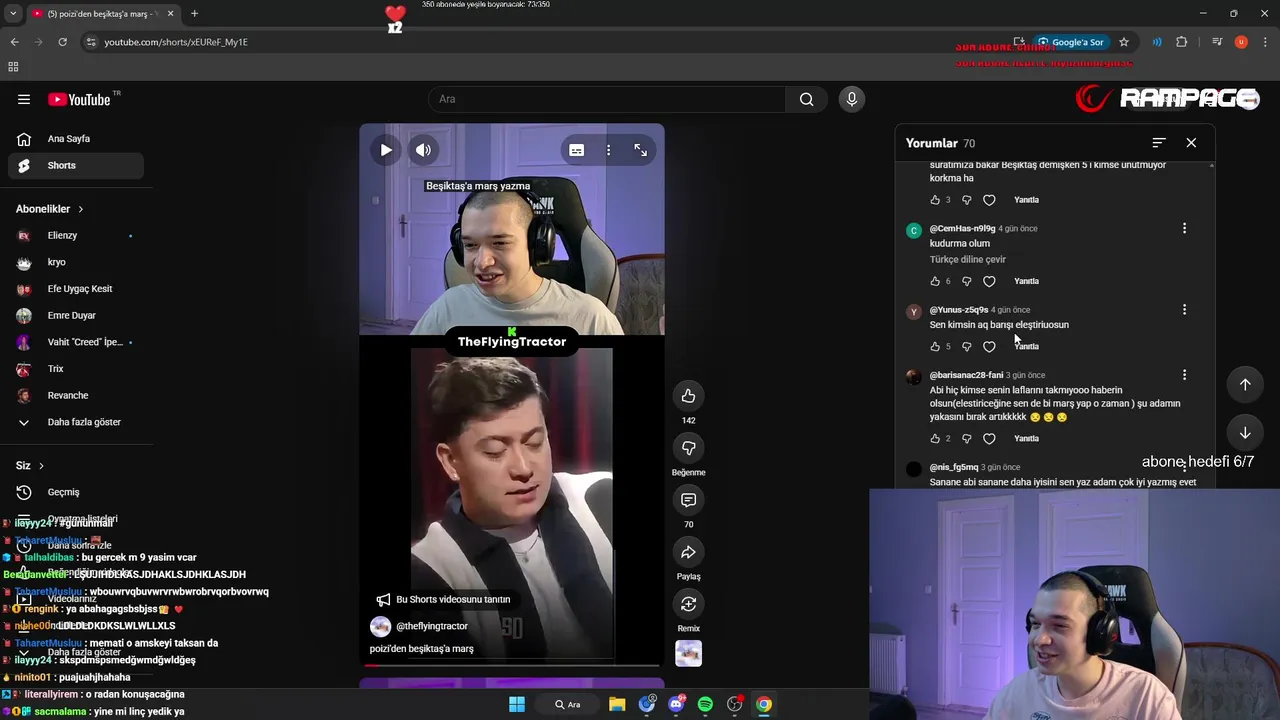Open the Emre Duyar channel
Image resolution: width=1280 pixels, height=720 pixels.
[x=76, y=315]
